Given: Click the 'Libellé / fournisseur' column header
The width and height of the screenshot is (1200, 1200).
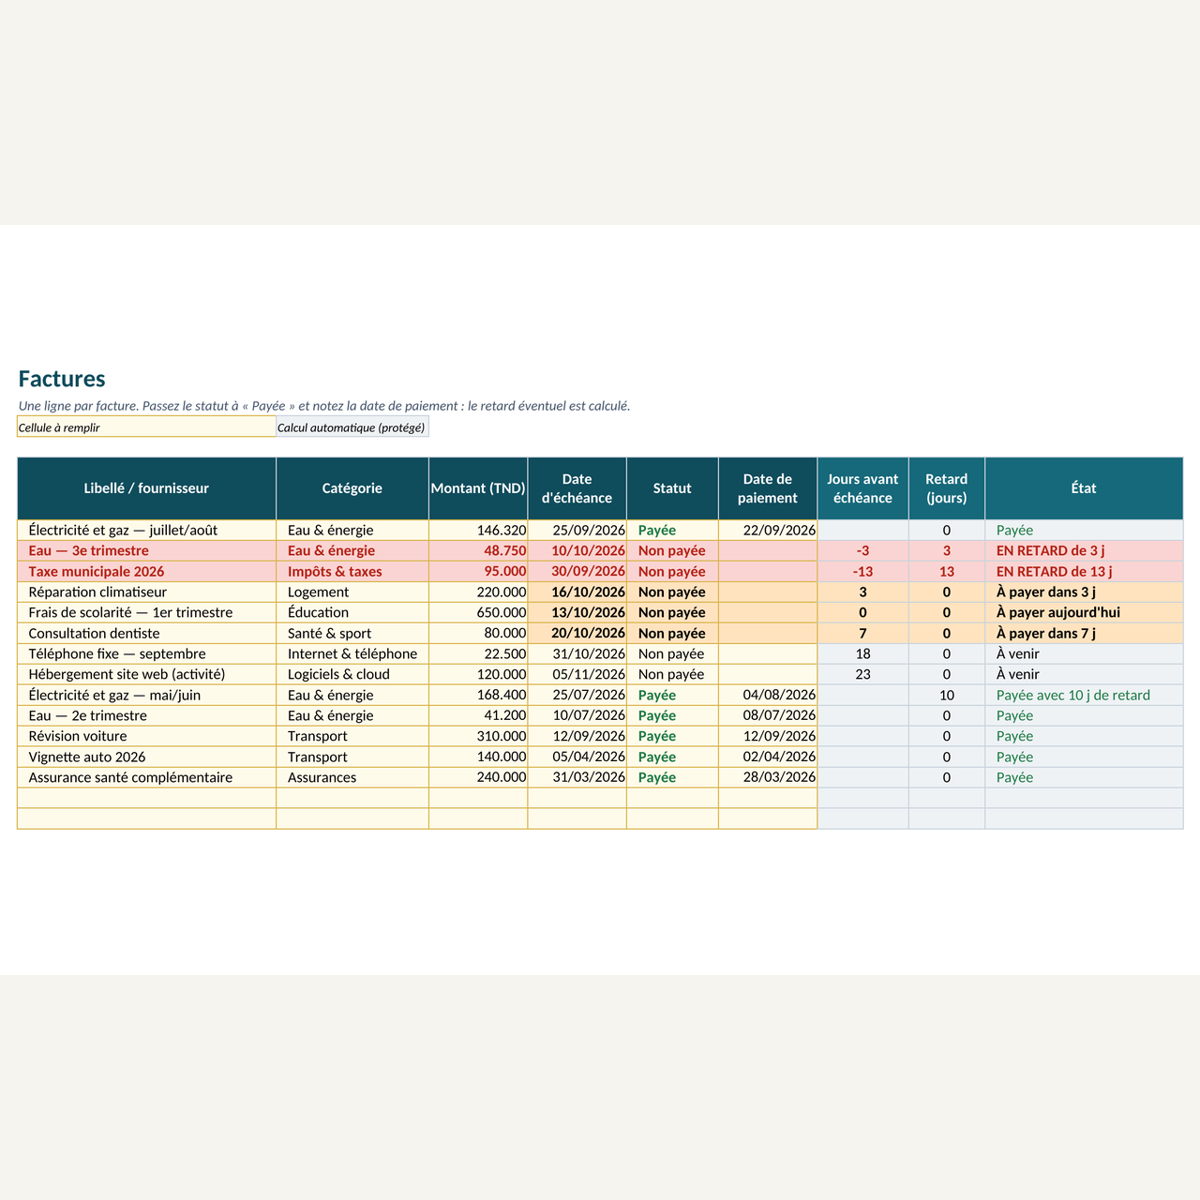Looking at the screenshot, I should tap(147, 488).
